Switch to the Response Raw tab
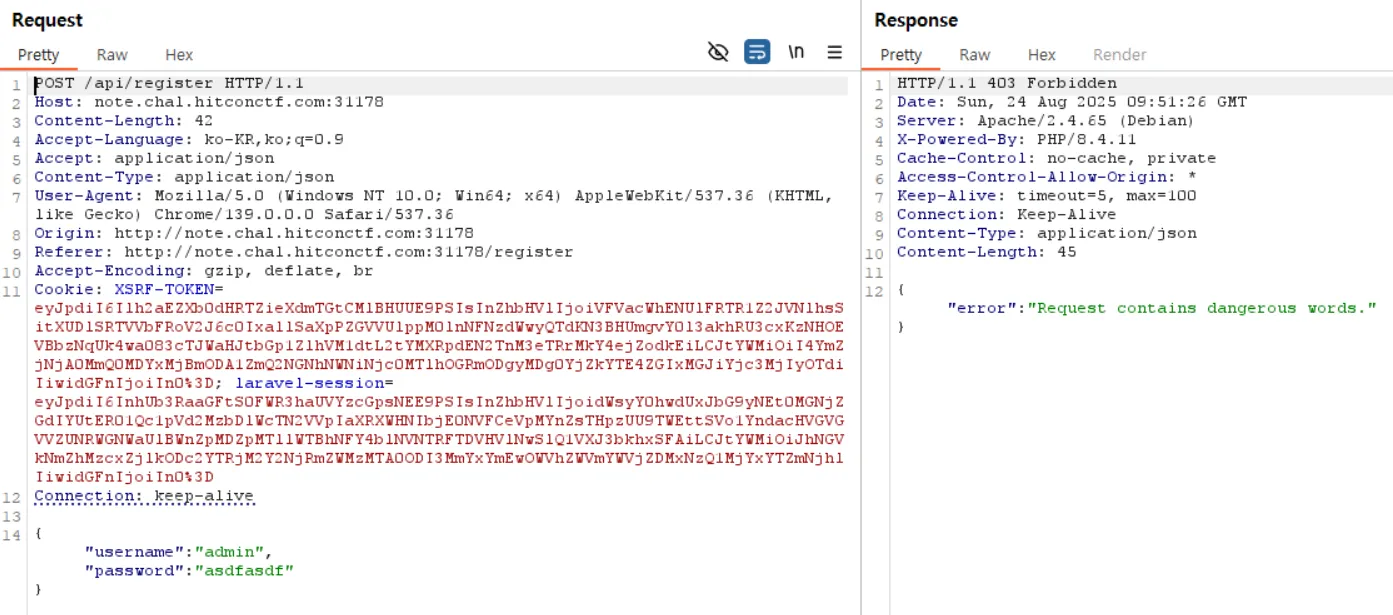The width and height of the screenshot is (1393, 615). tap(974, 55)
